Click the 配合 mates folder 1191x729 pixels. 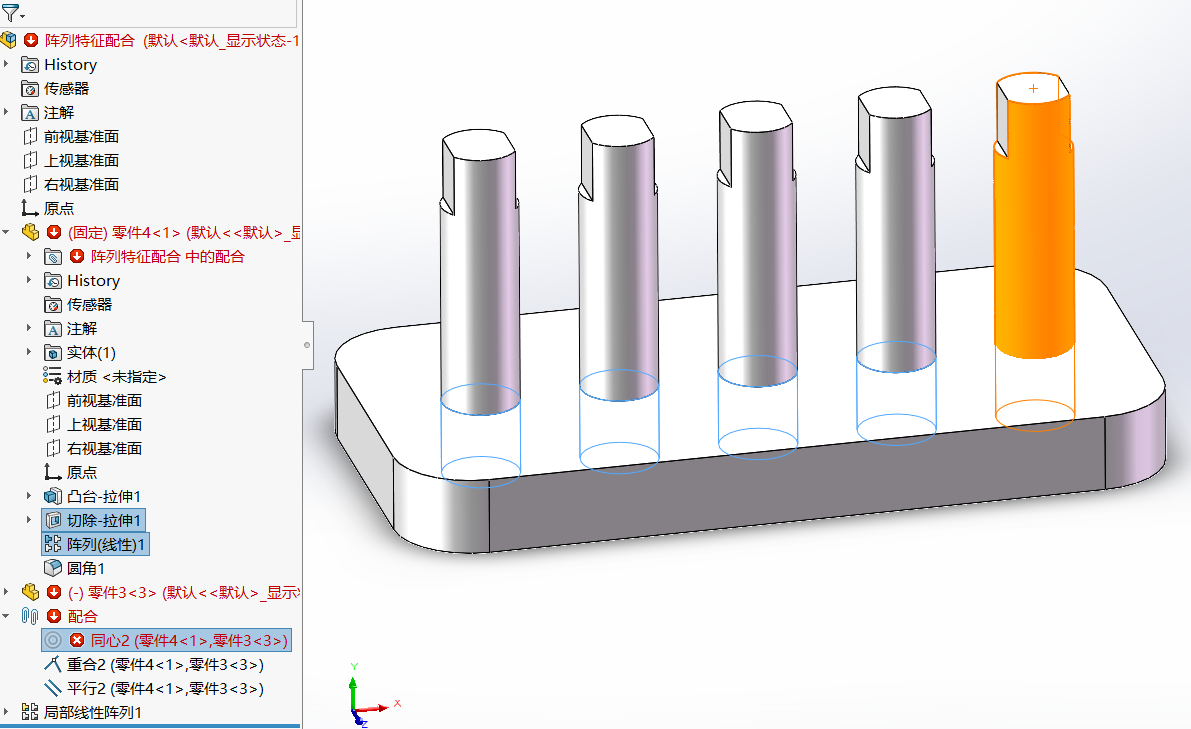coord(34,616)
